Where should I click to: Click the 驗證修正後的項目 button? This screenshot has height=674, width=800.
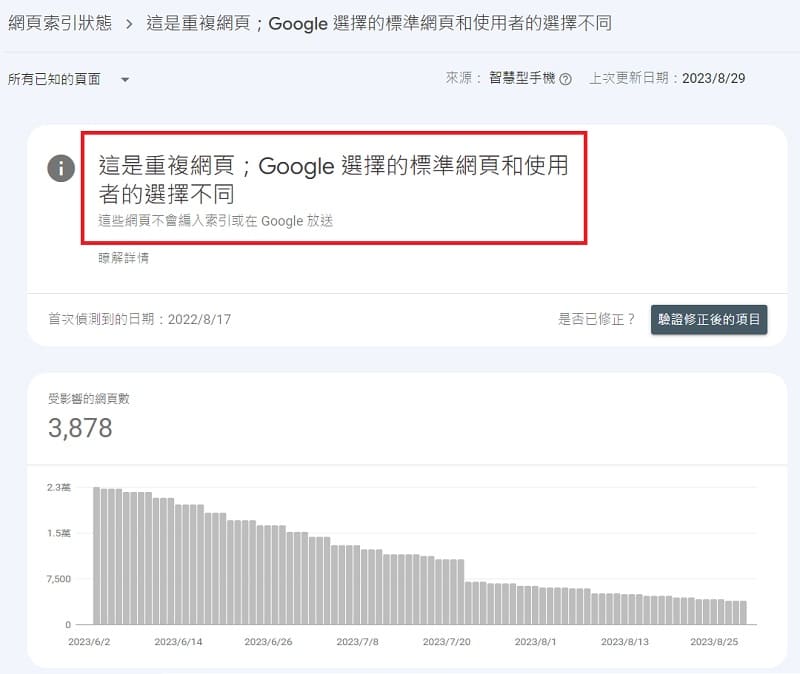[709, 319]
